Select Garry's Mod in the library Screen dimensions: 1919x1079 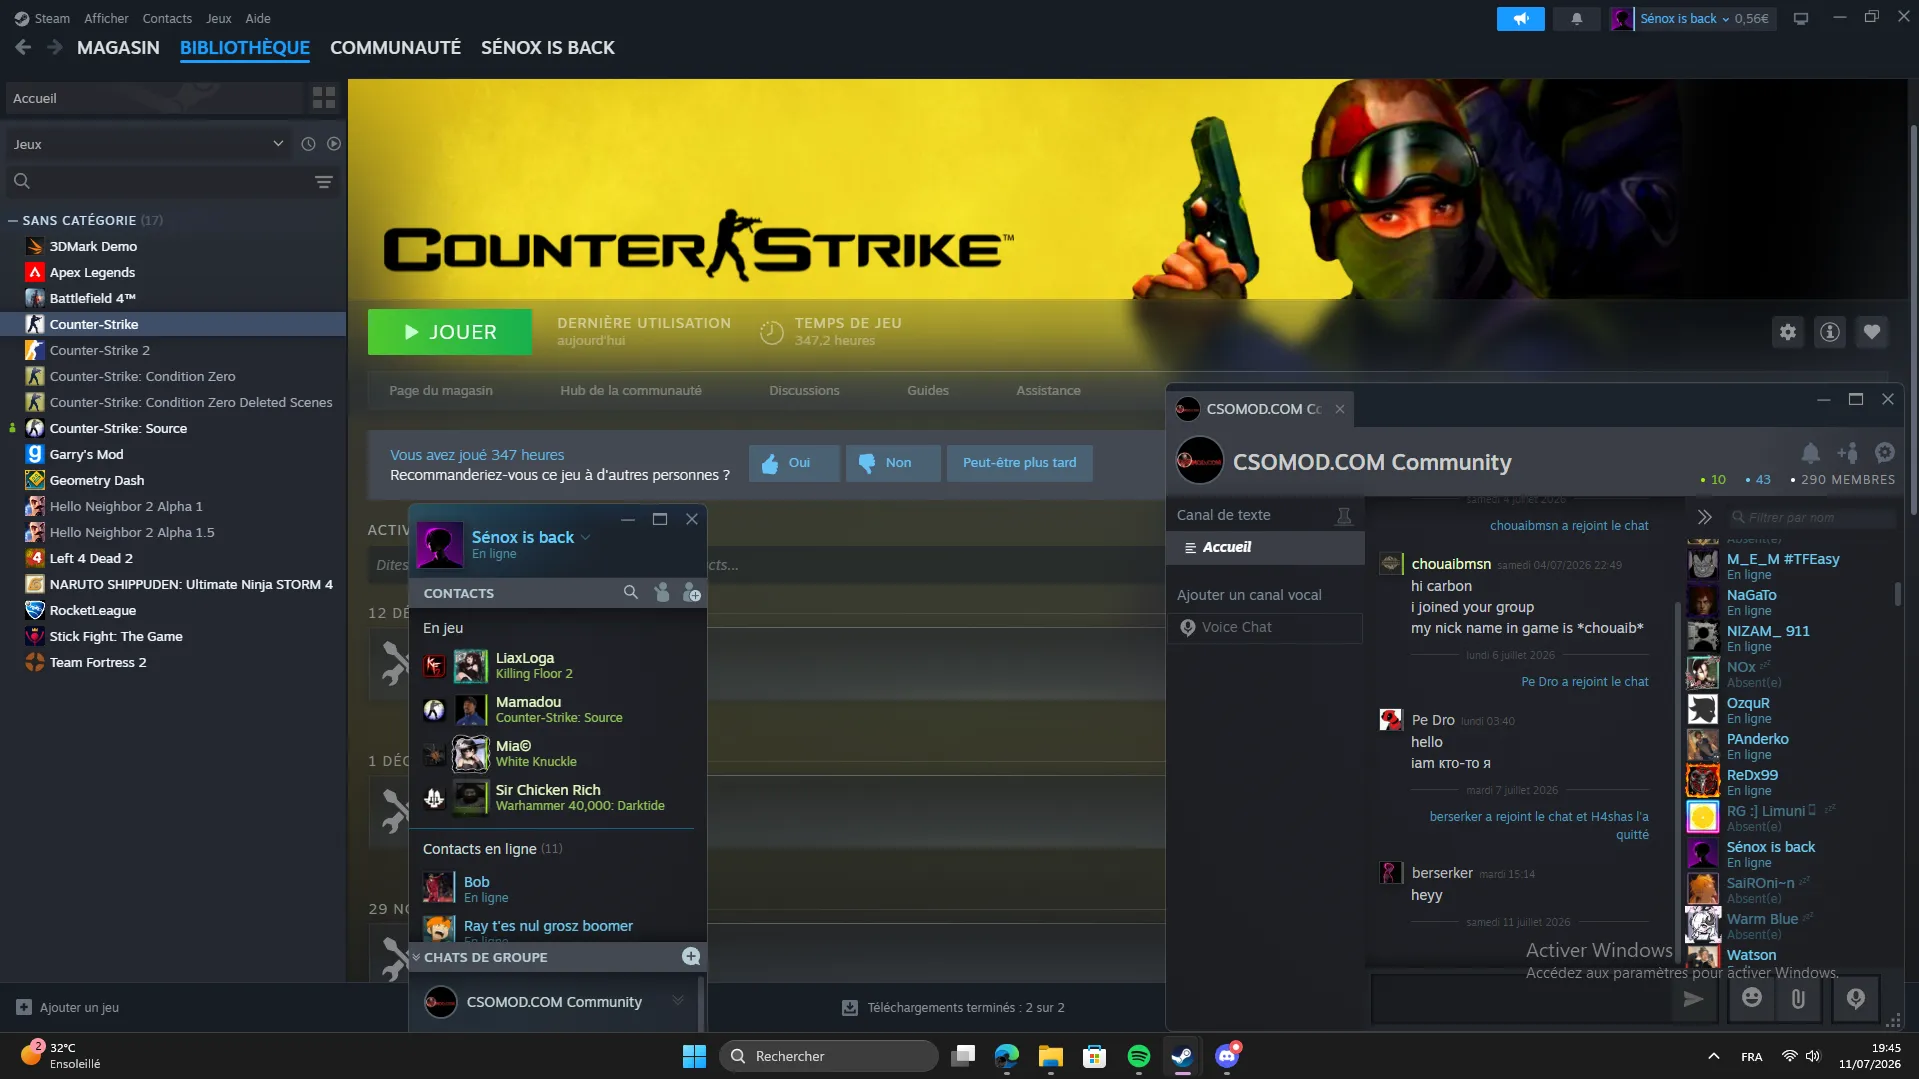point(174,454)
